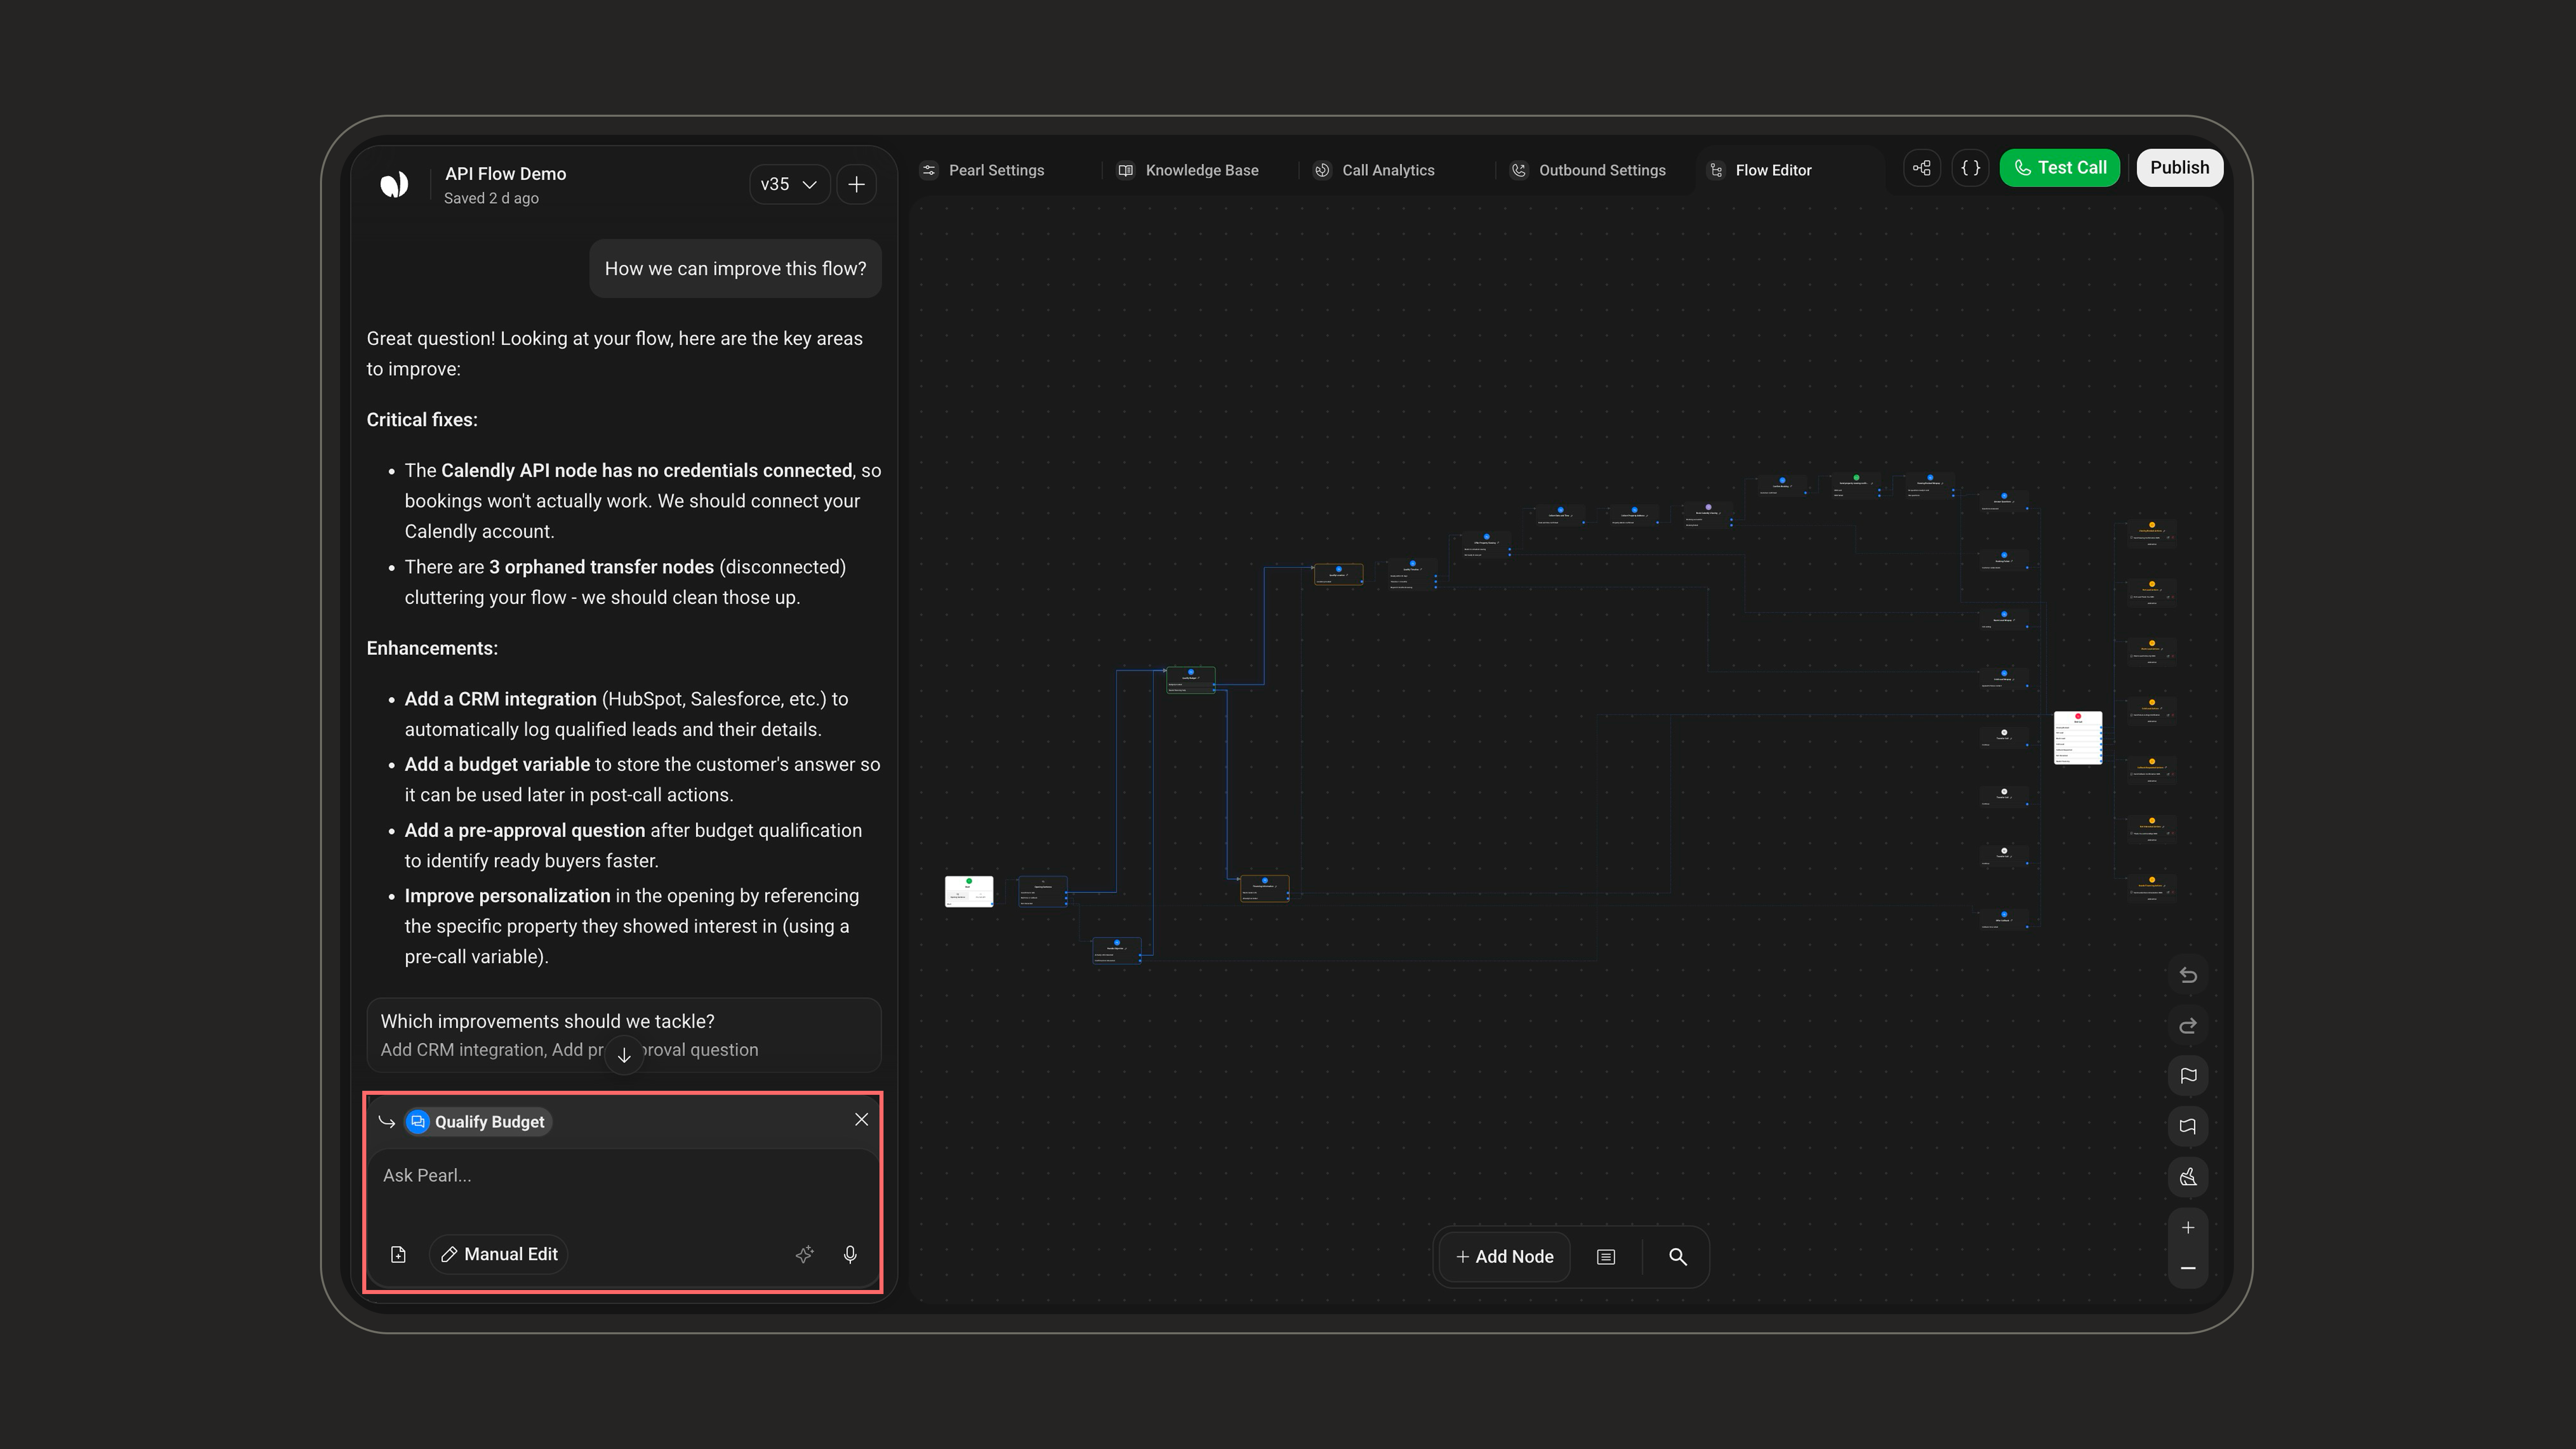The image size is (2576, 1449).
Task: Zoom out of the canvas
Action: (x=2188, y=1268)
